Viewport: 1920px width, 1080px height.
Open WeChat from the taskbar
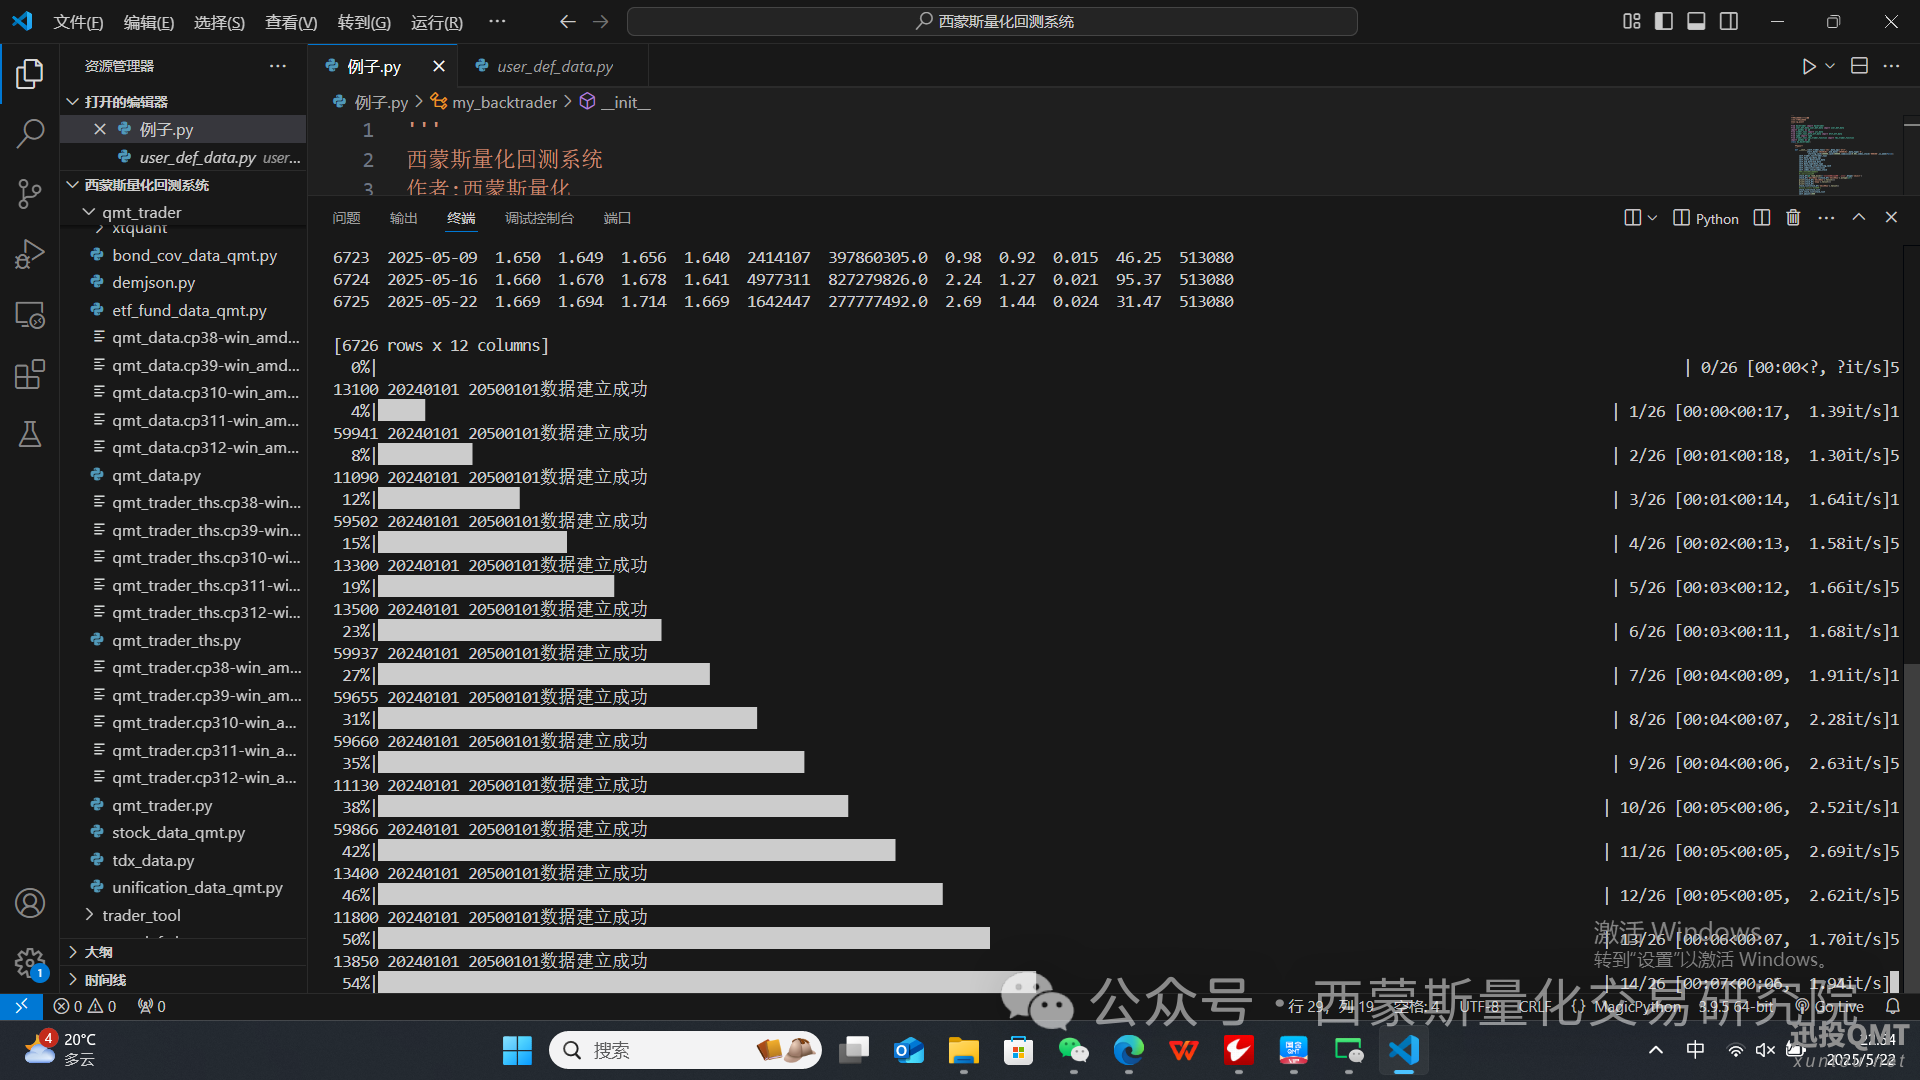click(1073, 1050)
